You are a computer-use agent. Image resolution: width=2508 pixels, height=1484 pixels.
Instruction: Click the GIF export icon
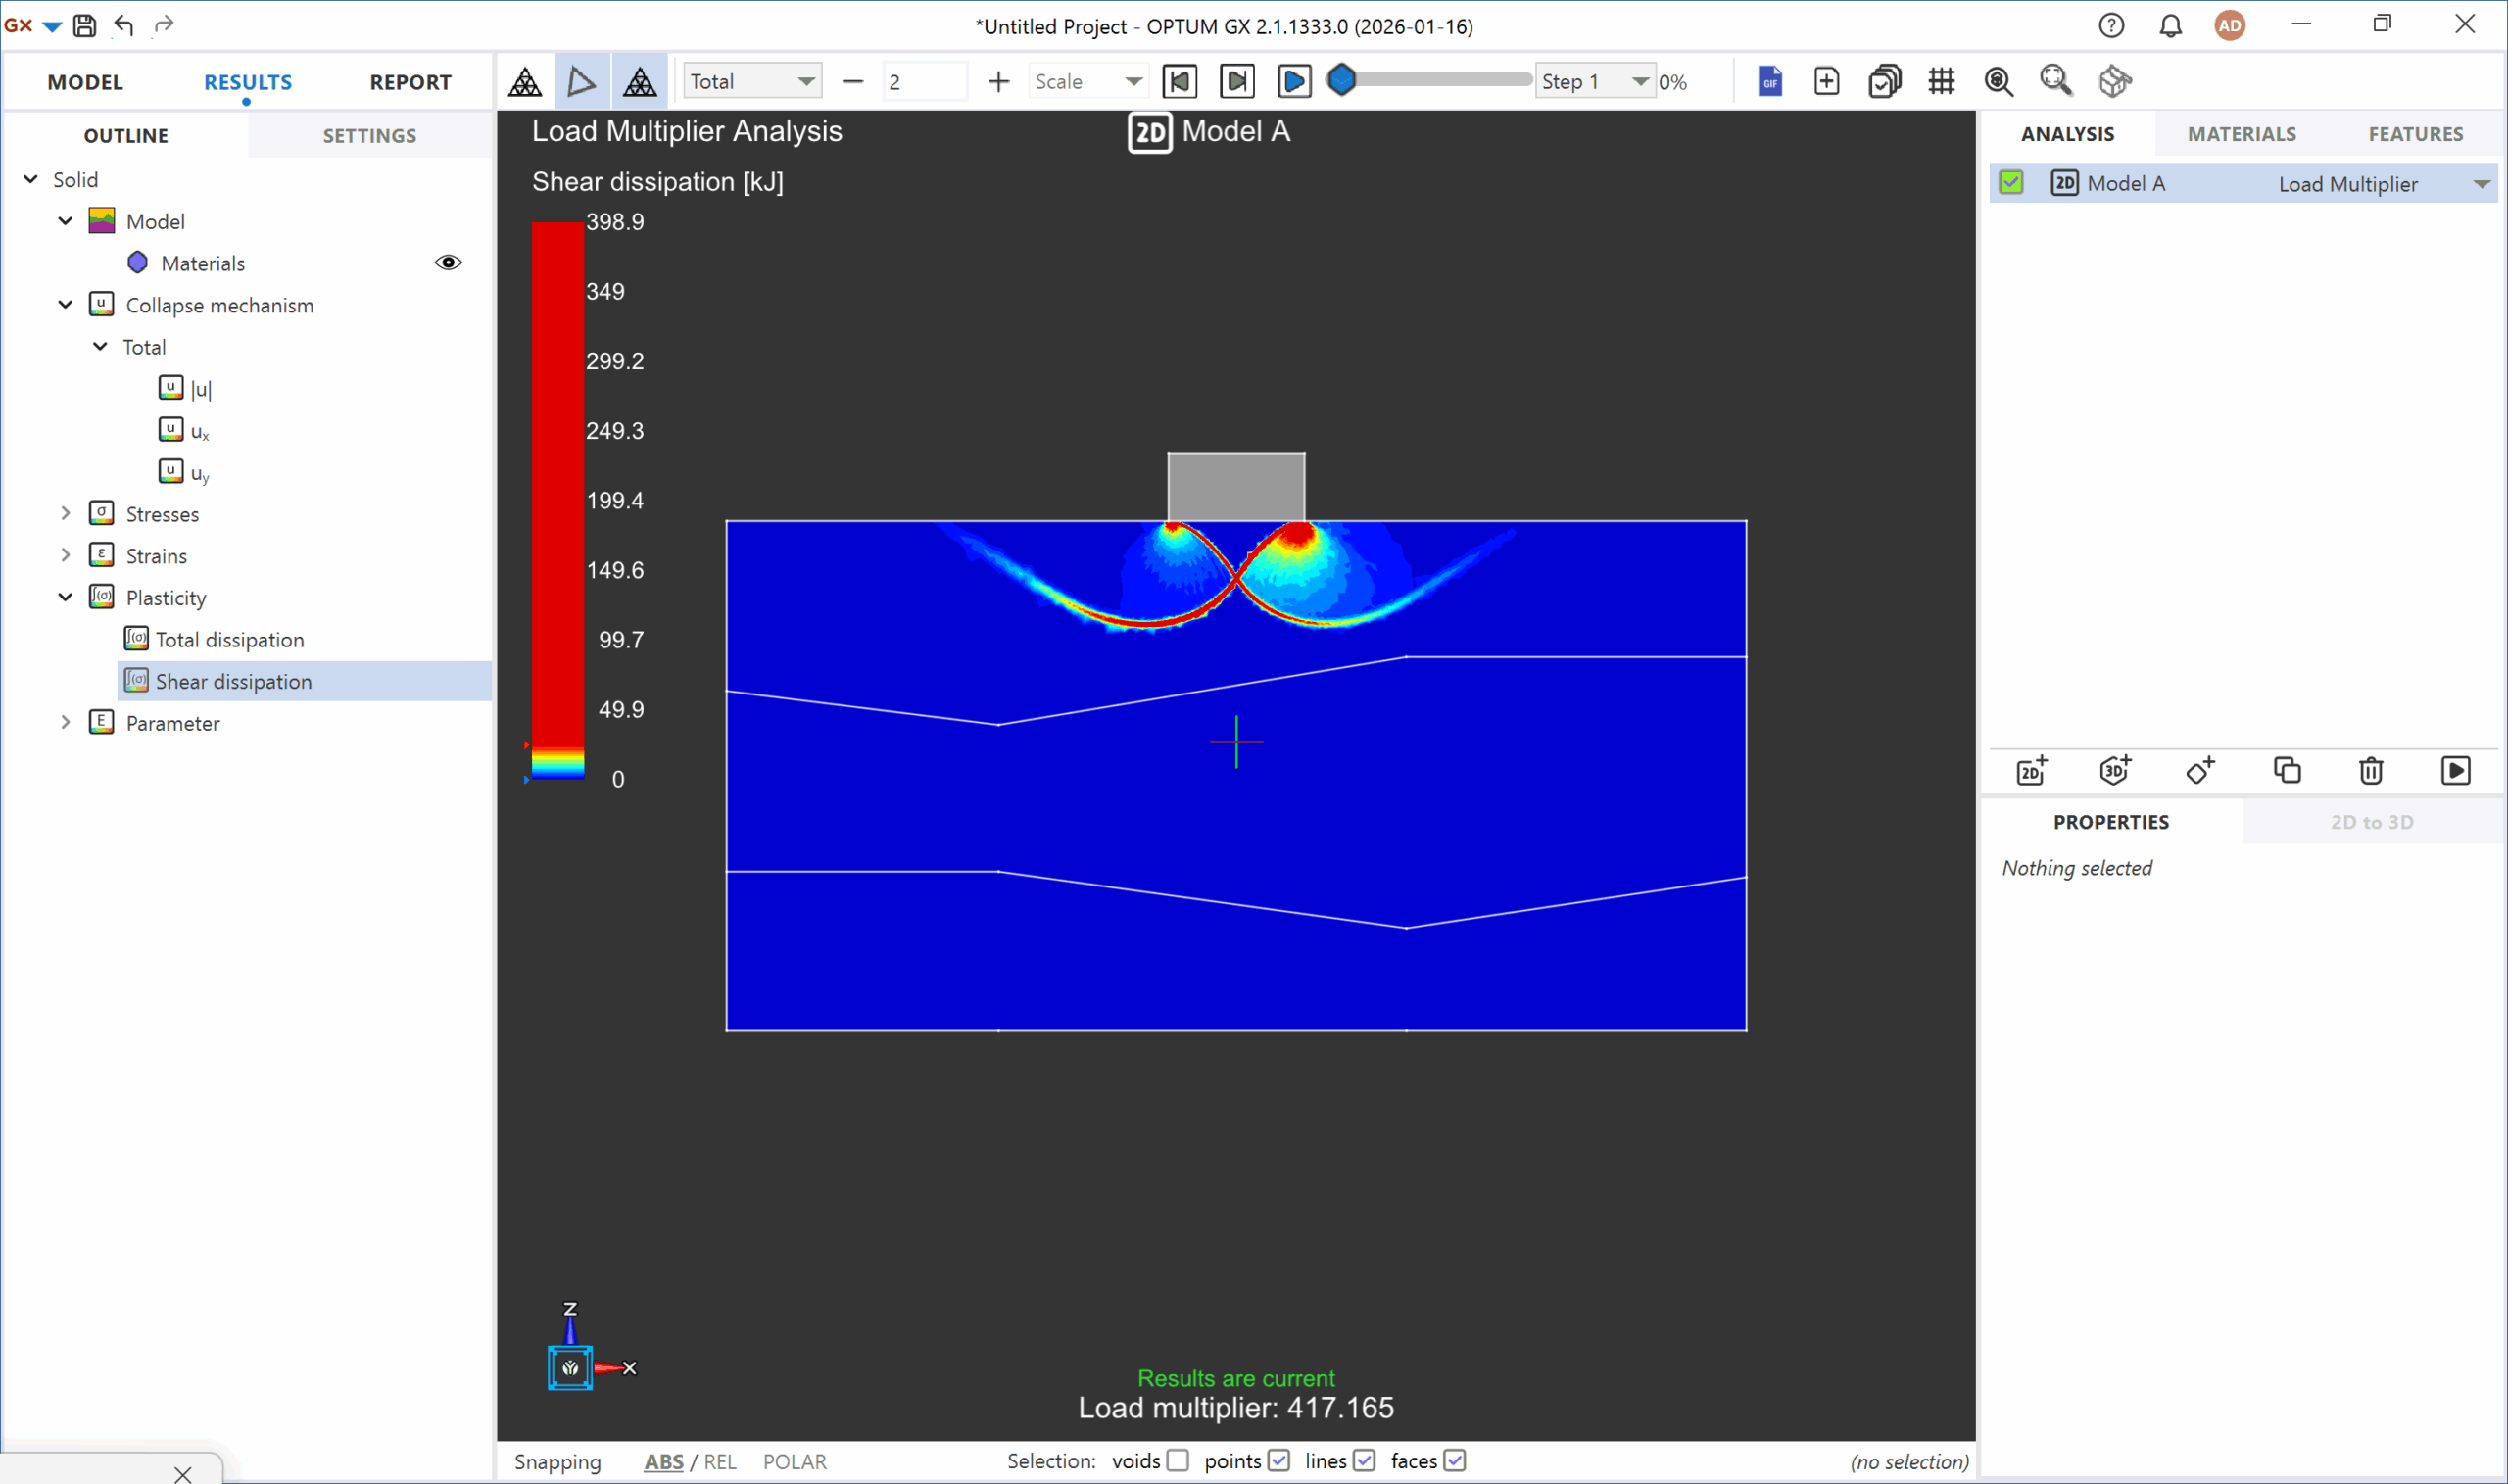point(1769,81)
